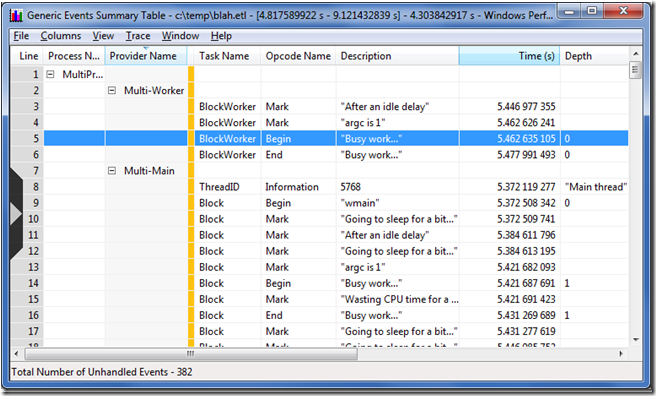
Task: Select line number 9 row header
Action: tap(28, 203)
